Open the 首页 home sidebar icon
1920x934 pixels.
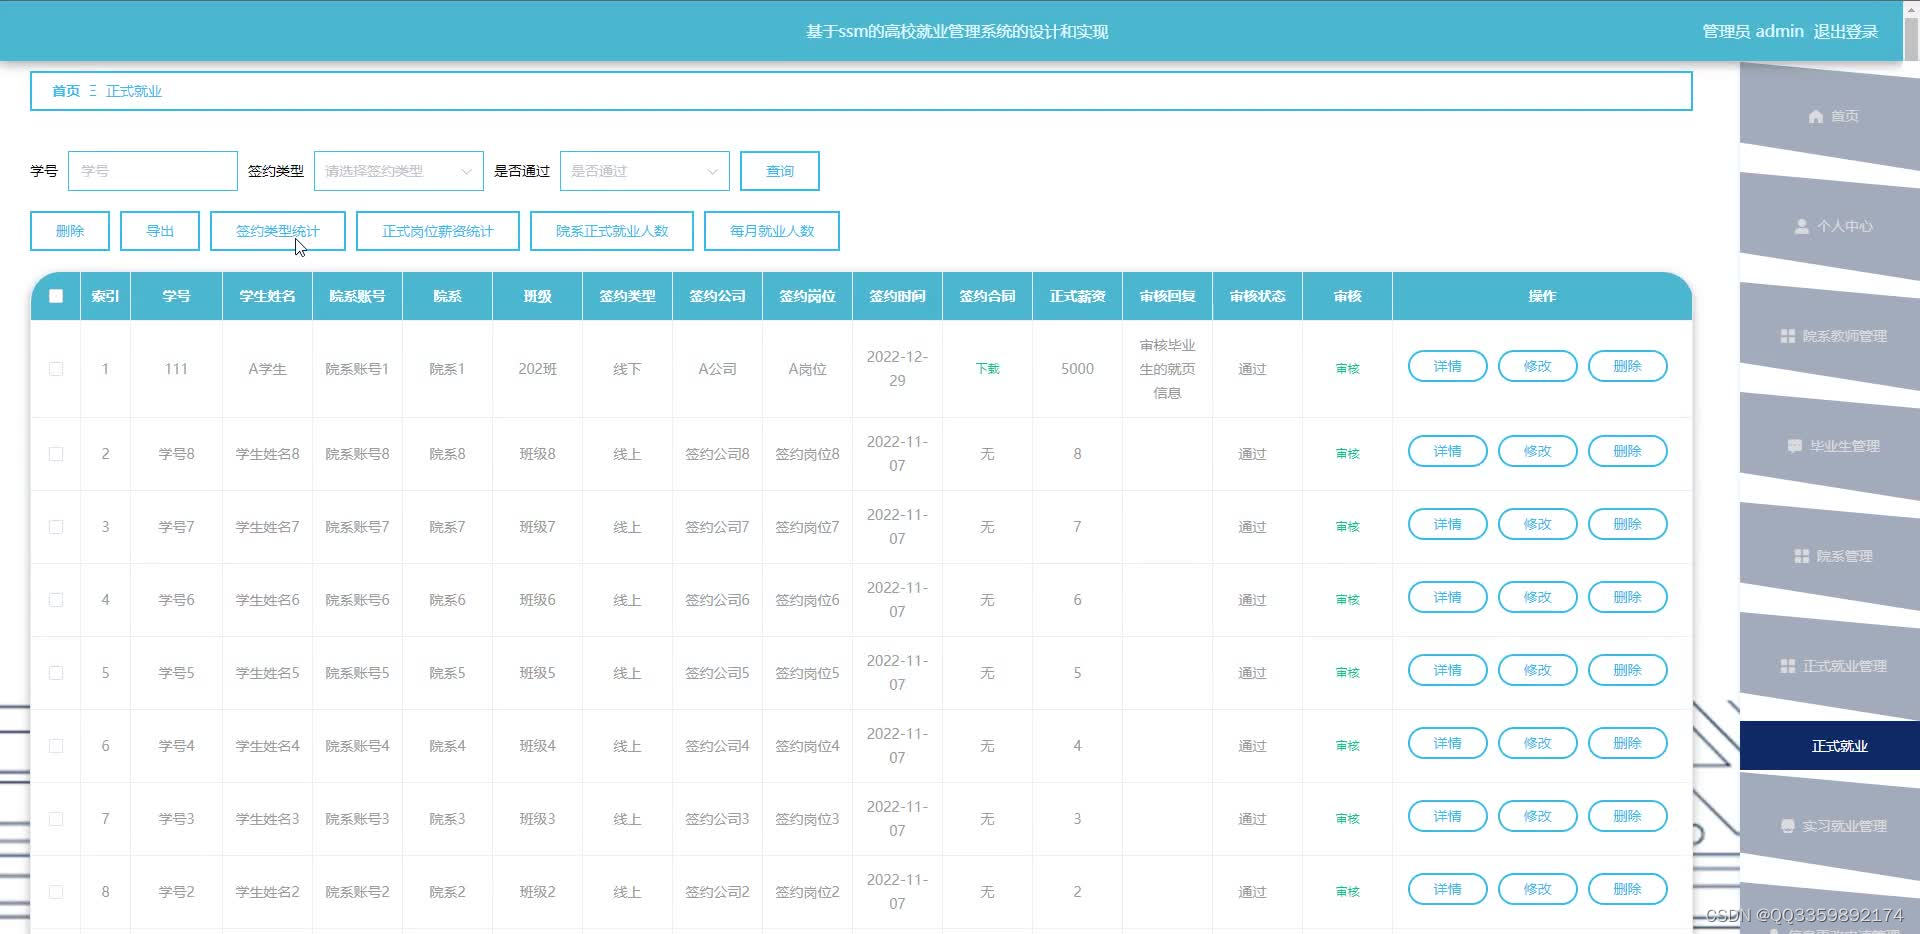click(x=1816, y=117)
